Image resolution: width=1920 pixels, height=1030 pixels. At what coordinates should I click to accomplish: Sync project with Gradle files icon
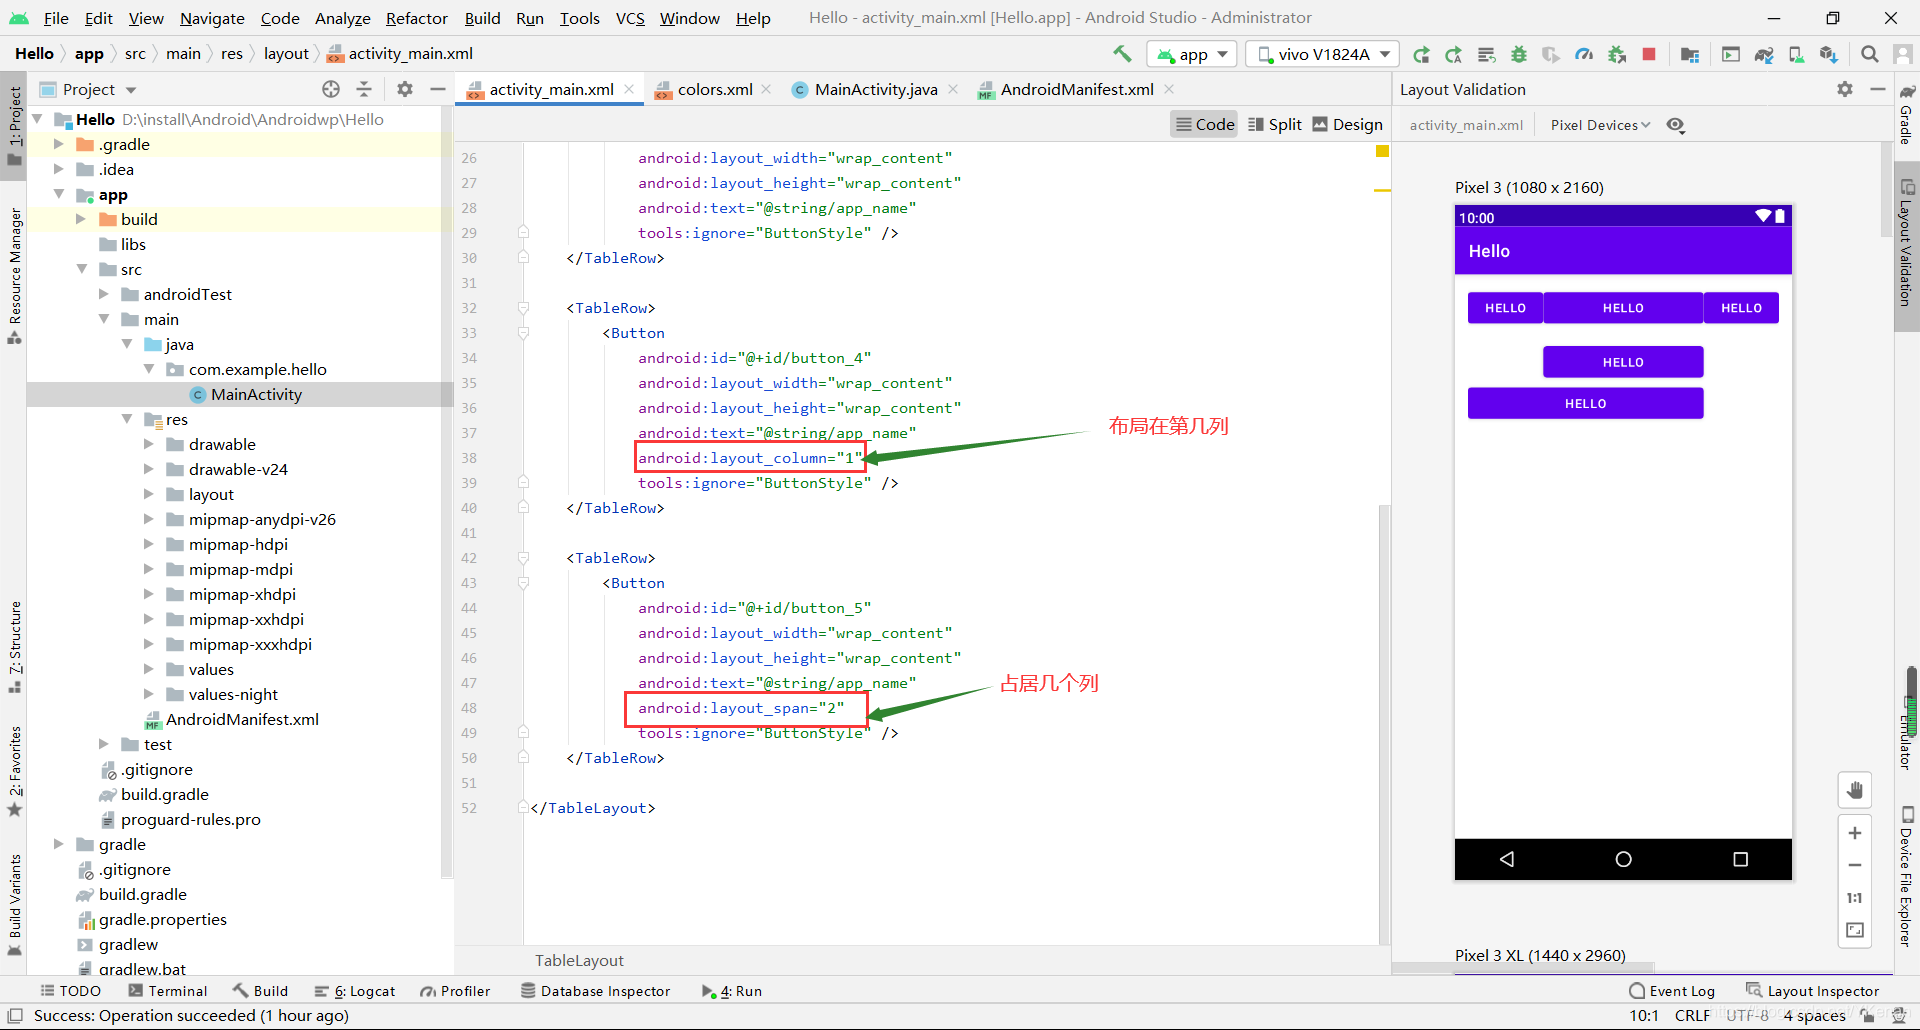(1764, 54)
